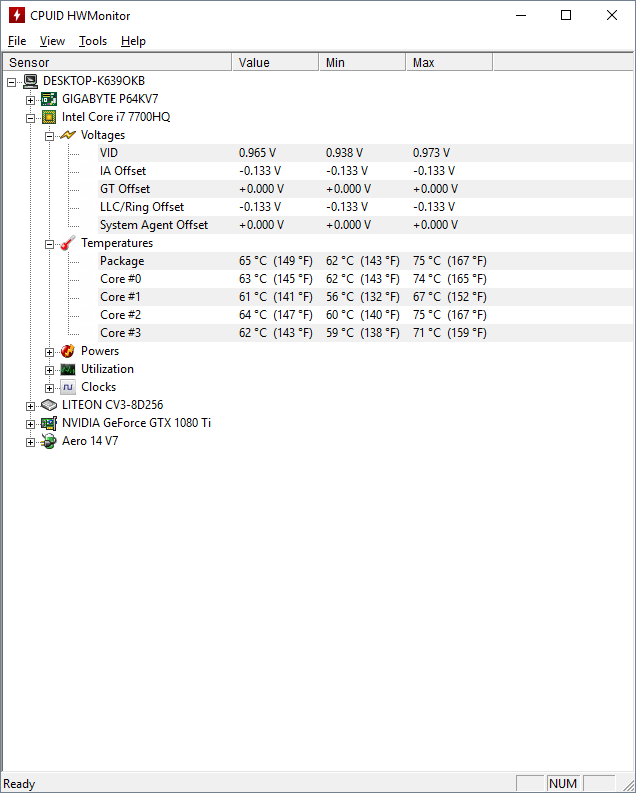636x793 pixels.
Task: Click the Temperatures thermometer icon
Action: click(68, 243)
